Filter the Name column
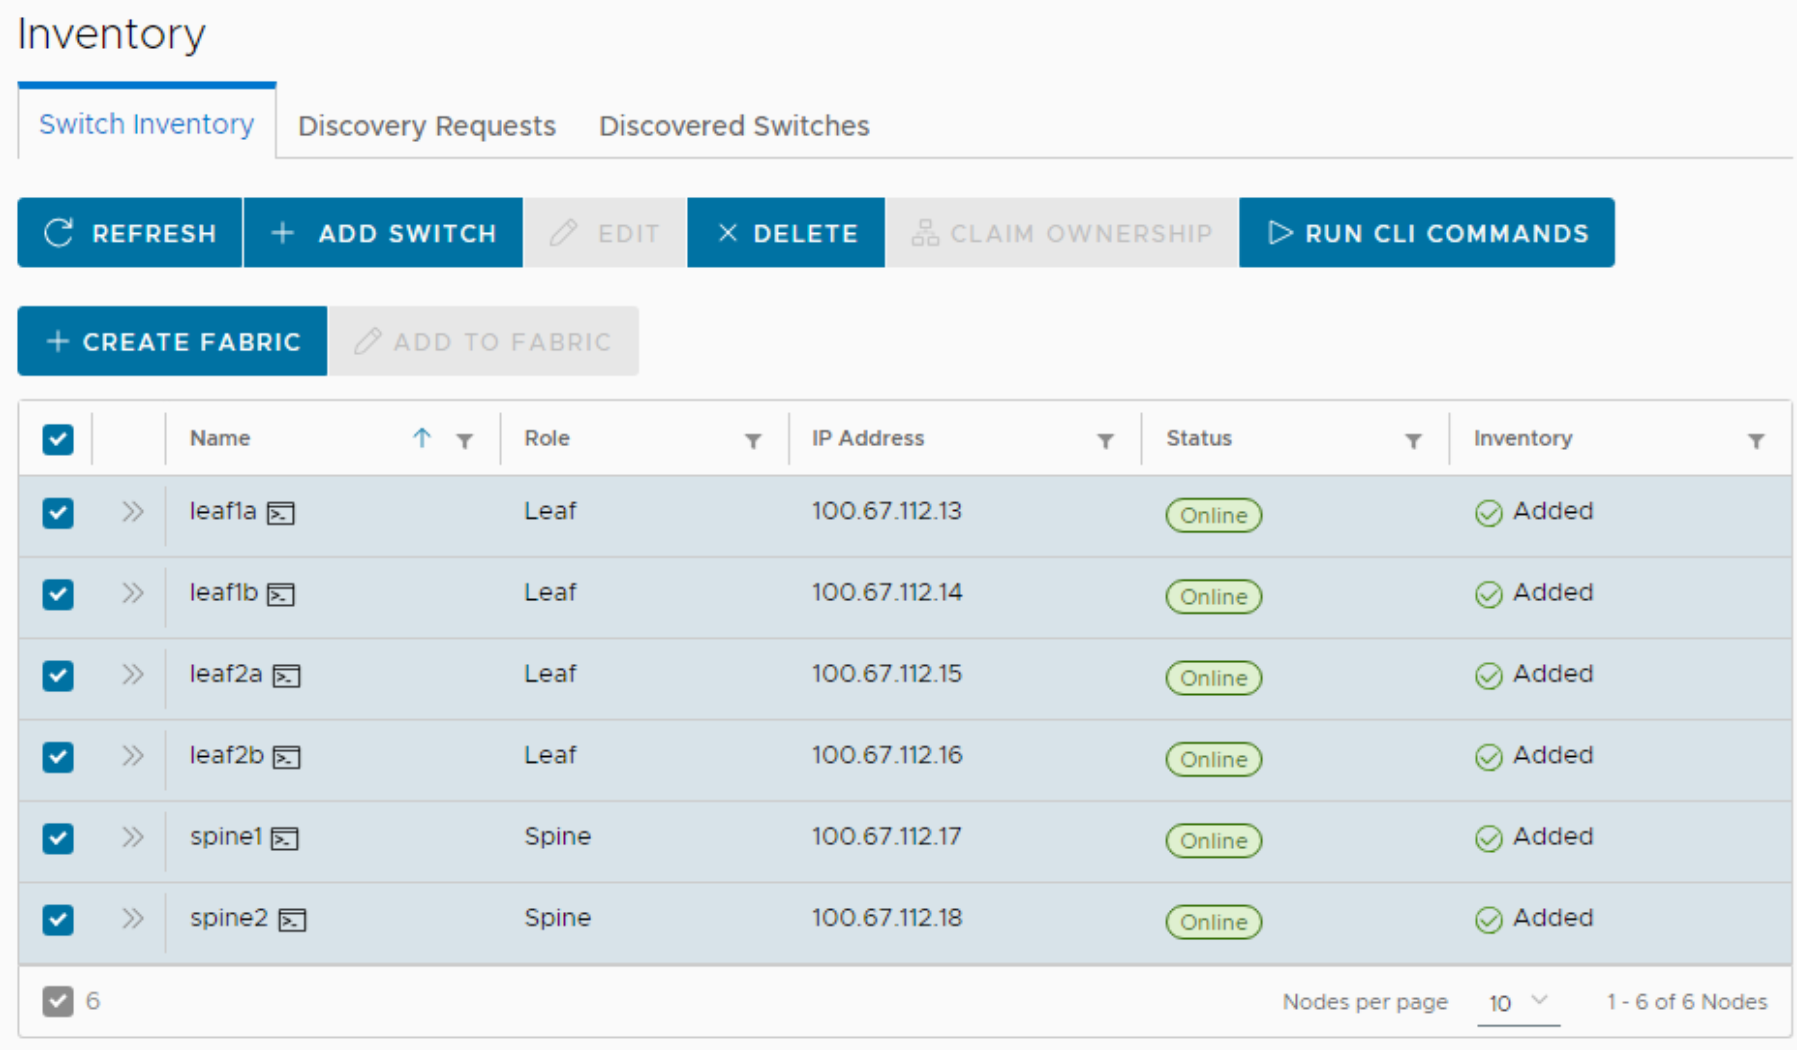 tap(465, 441)
